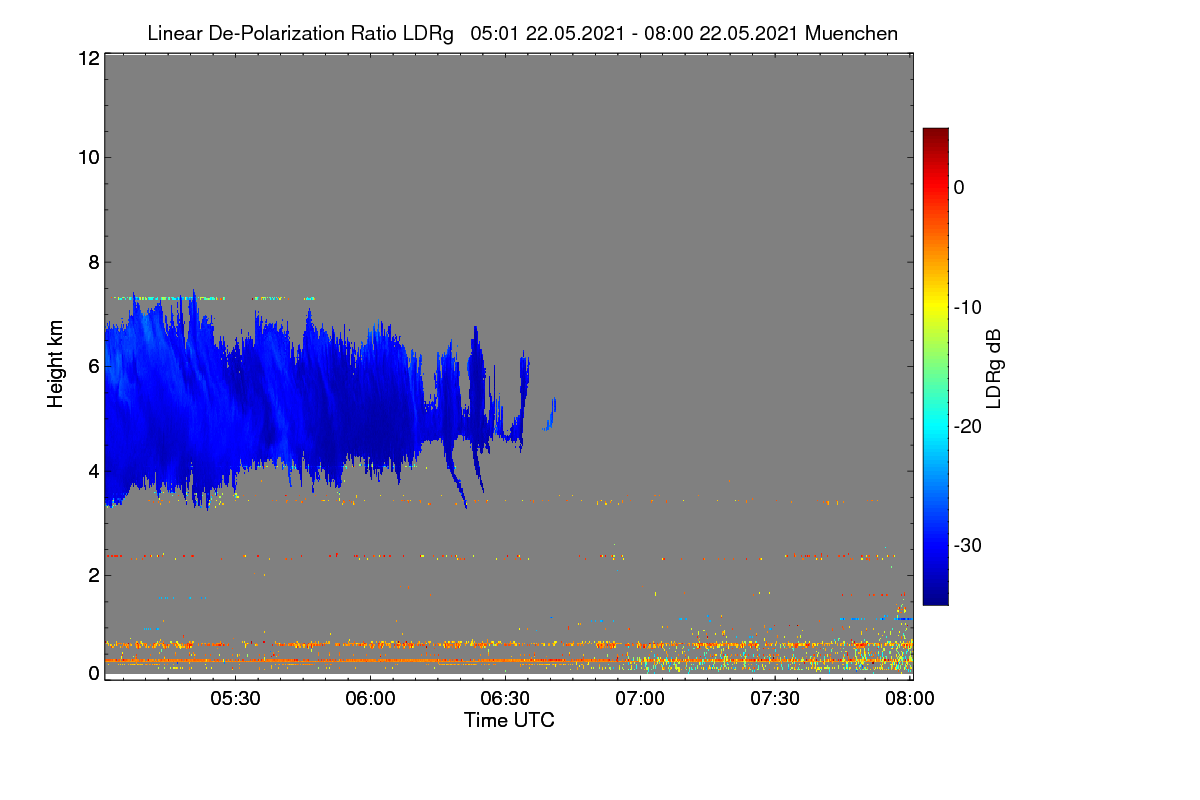
Task: Click the height tick label 2
Action: (x=92, y=574)
